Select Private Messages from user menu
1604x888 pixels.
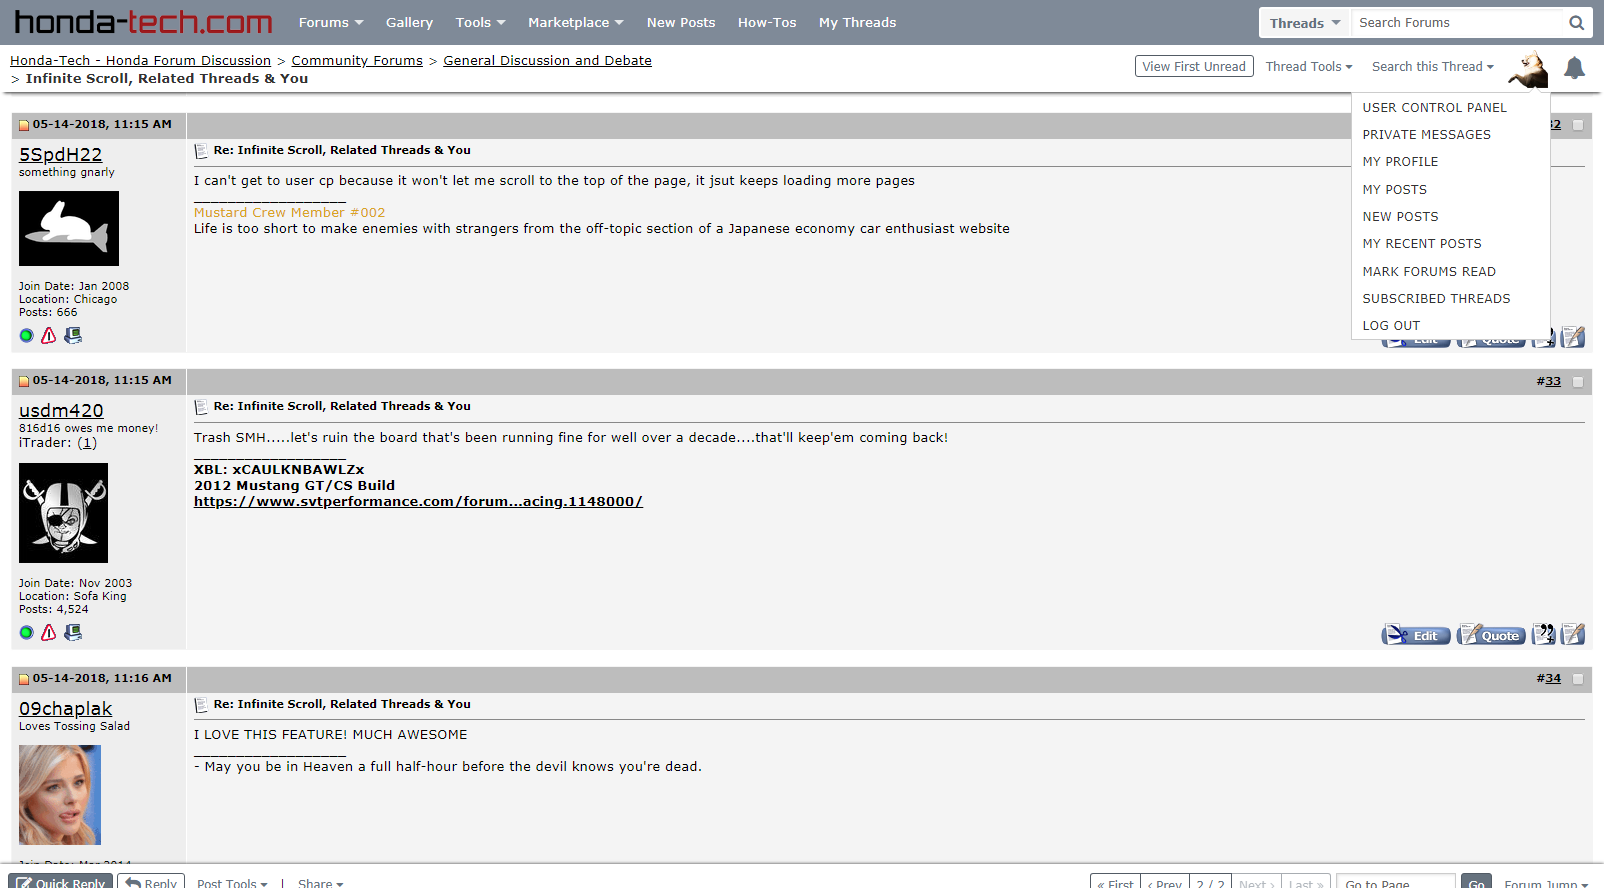(x=1426, y=135)
